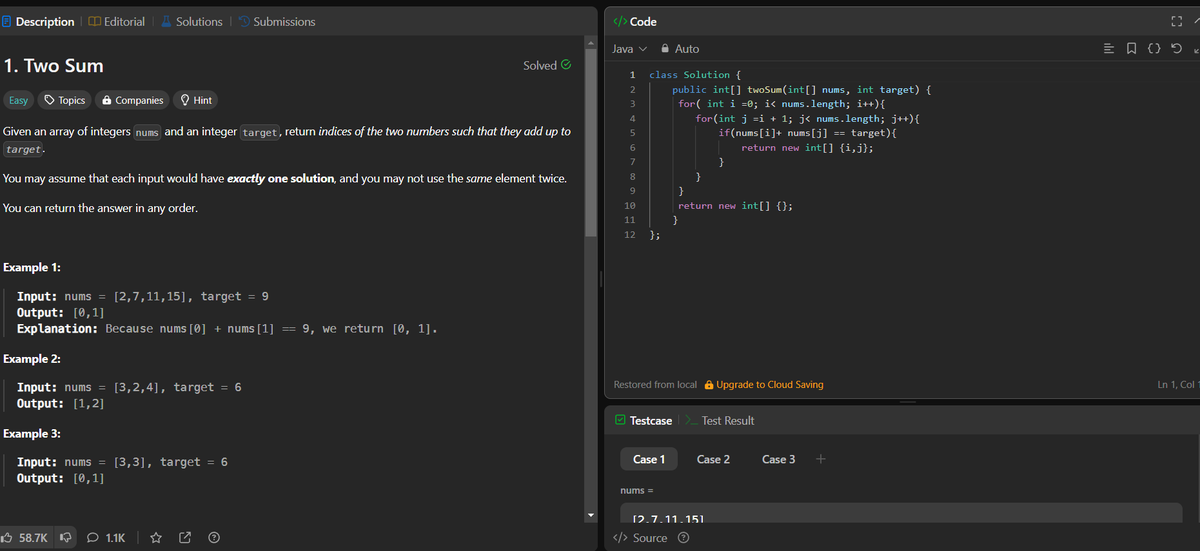Click the Companies tag button

[132, 100]
